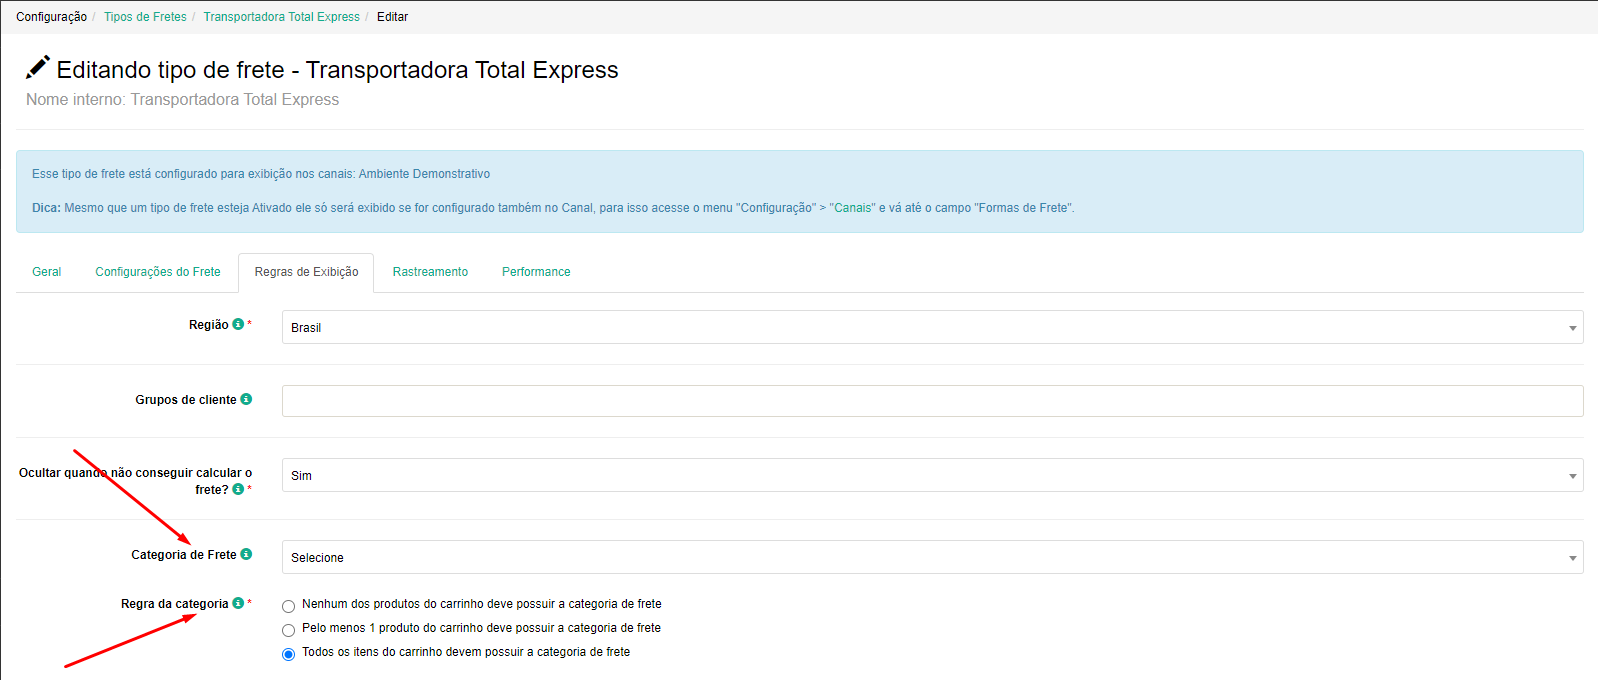Open the Performance tab
Viewport: 1598px width, 680px height.
[x=536, y=272]
